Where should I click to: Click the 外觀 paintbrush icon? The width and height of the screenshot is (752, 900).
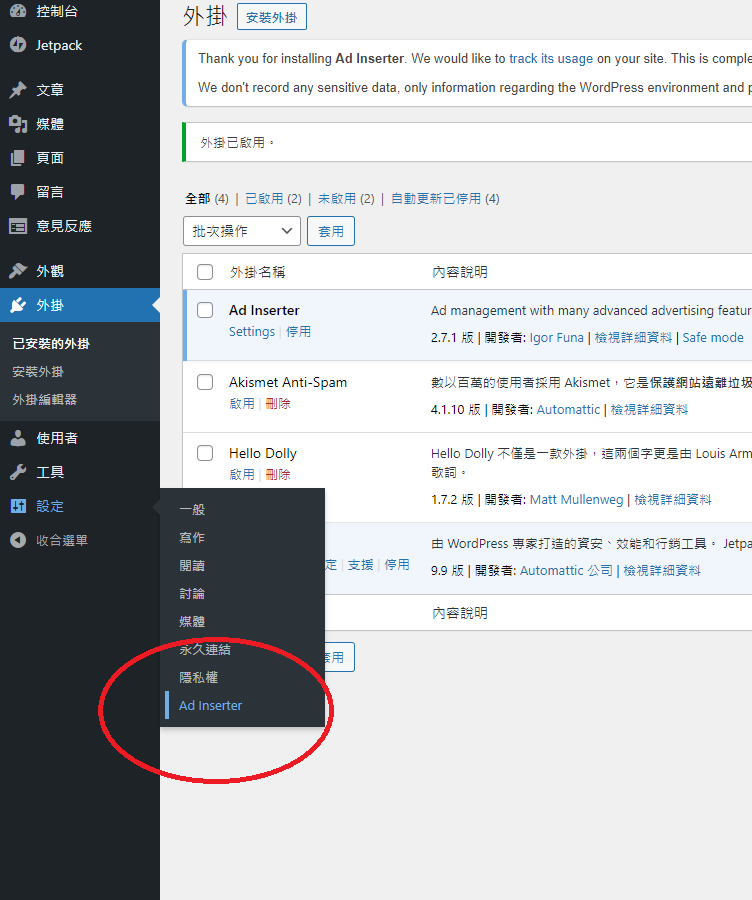(x=17, y=271)
